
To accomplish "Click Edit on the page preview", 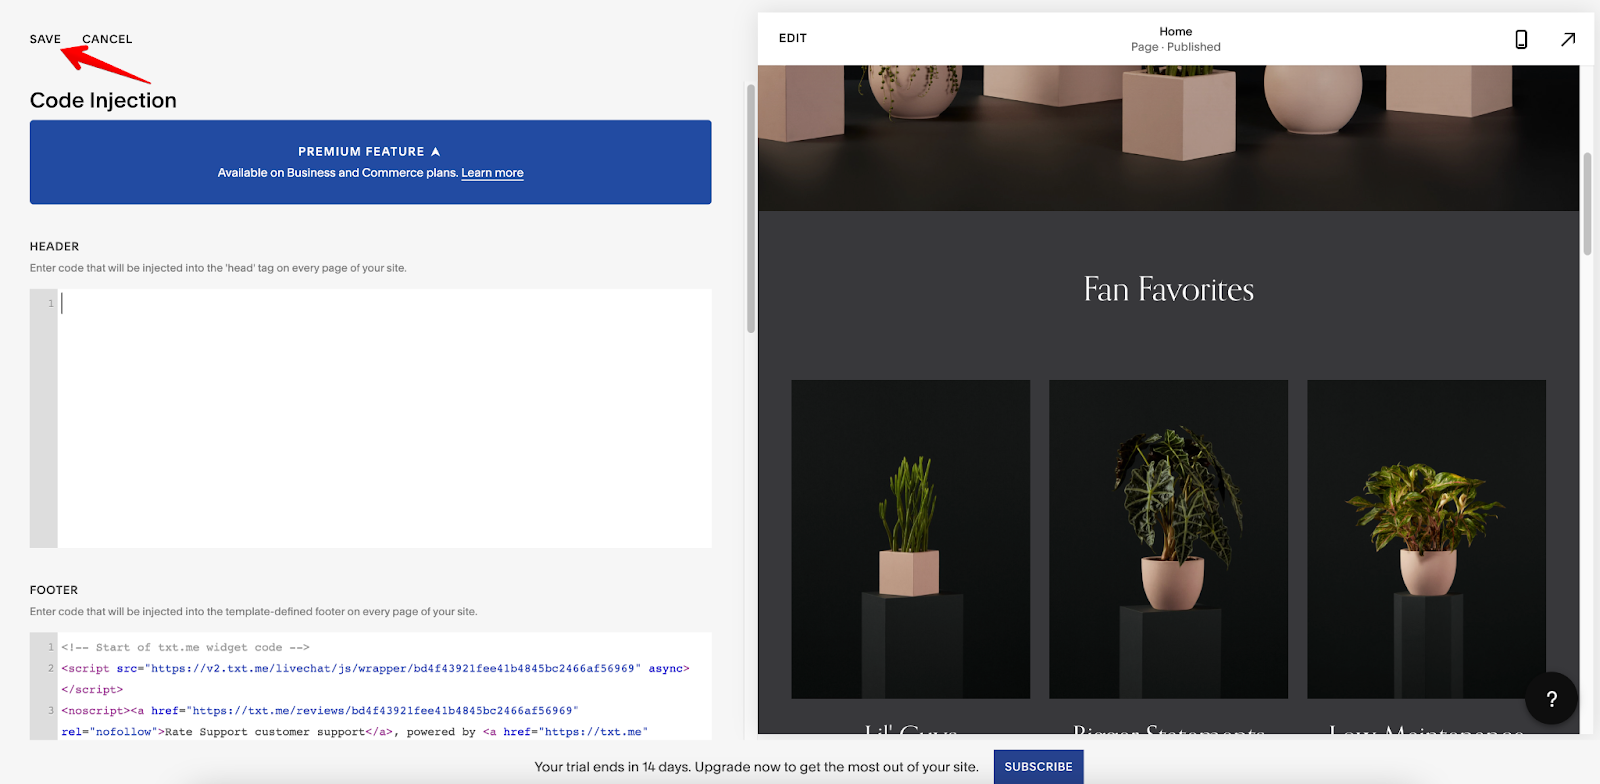I will (x=793, y=38).
